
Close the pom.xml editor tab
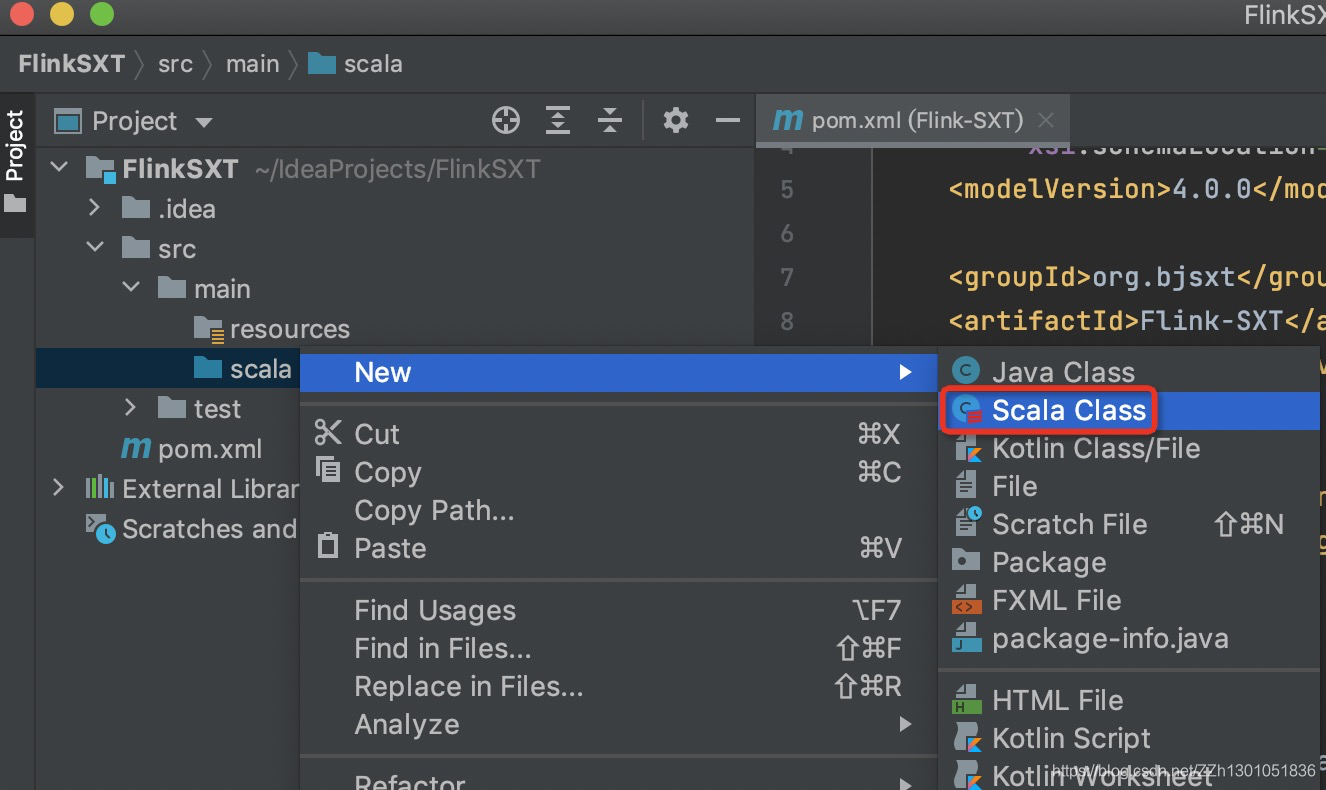pyautogui.click(x=1046, y=121)
